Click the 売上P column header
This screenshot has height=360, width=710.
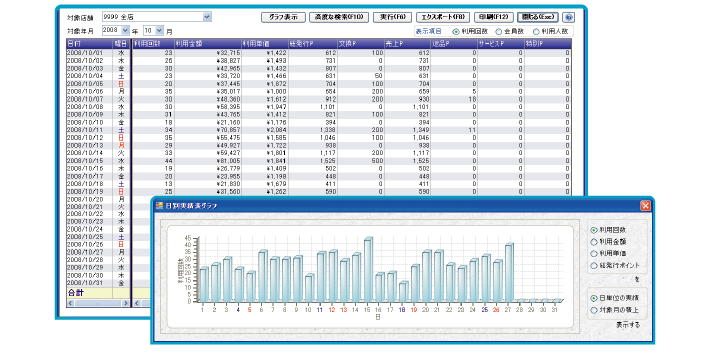click(408, 44)
